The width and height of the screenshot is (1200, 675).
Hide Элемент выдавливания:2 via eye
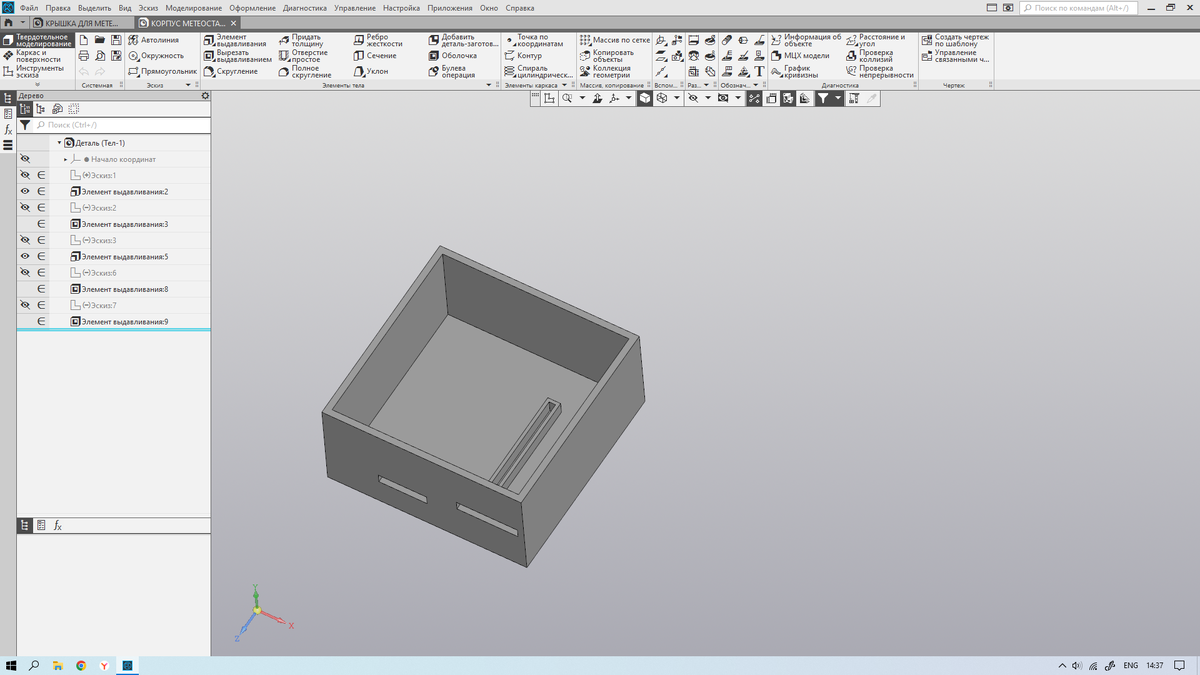pyautogui.click(x=25, y=191)
